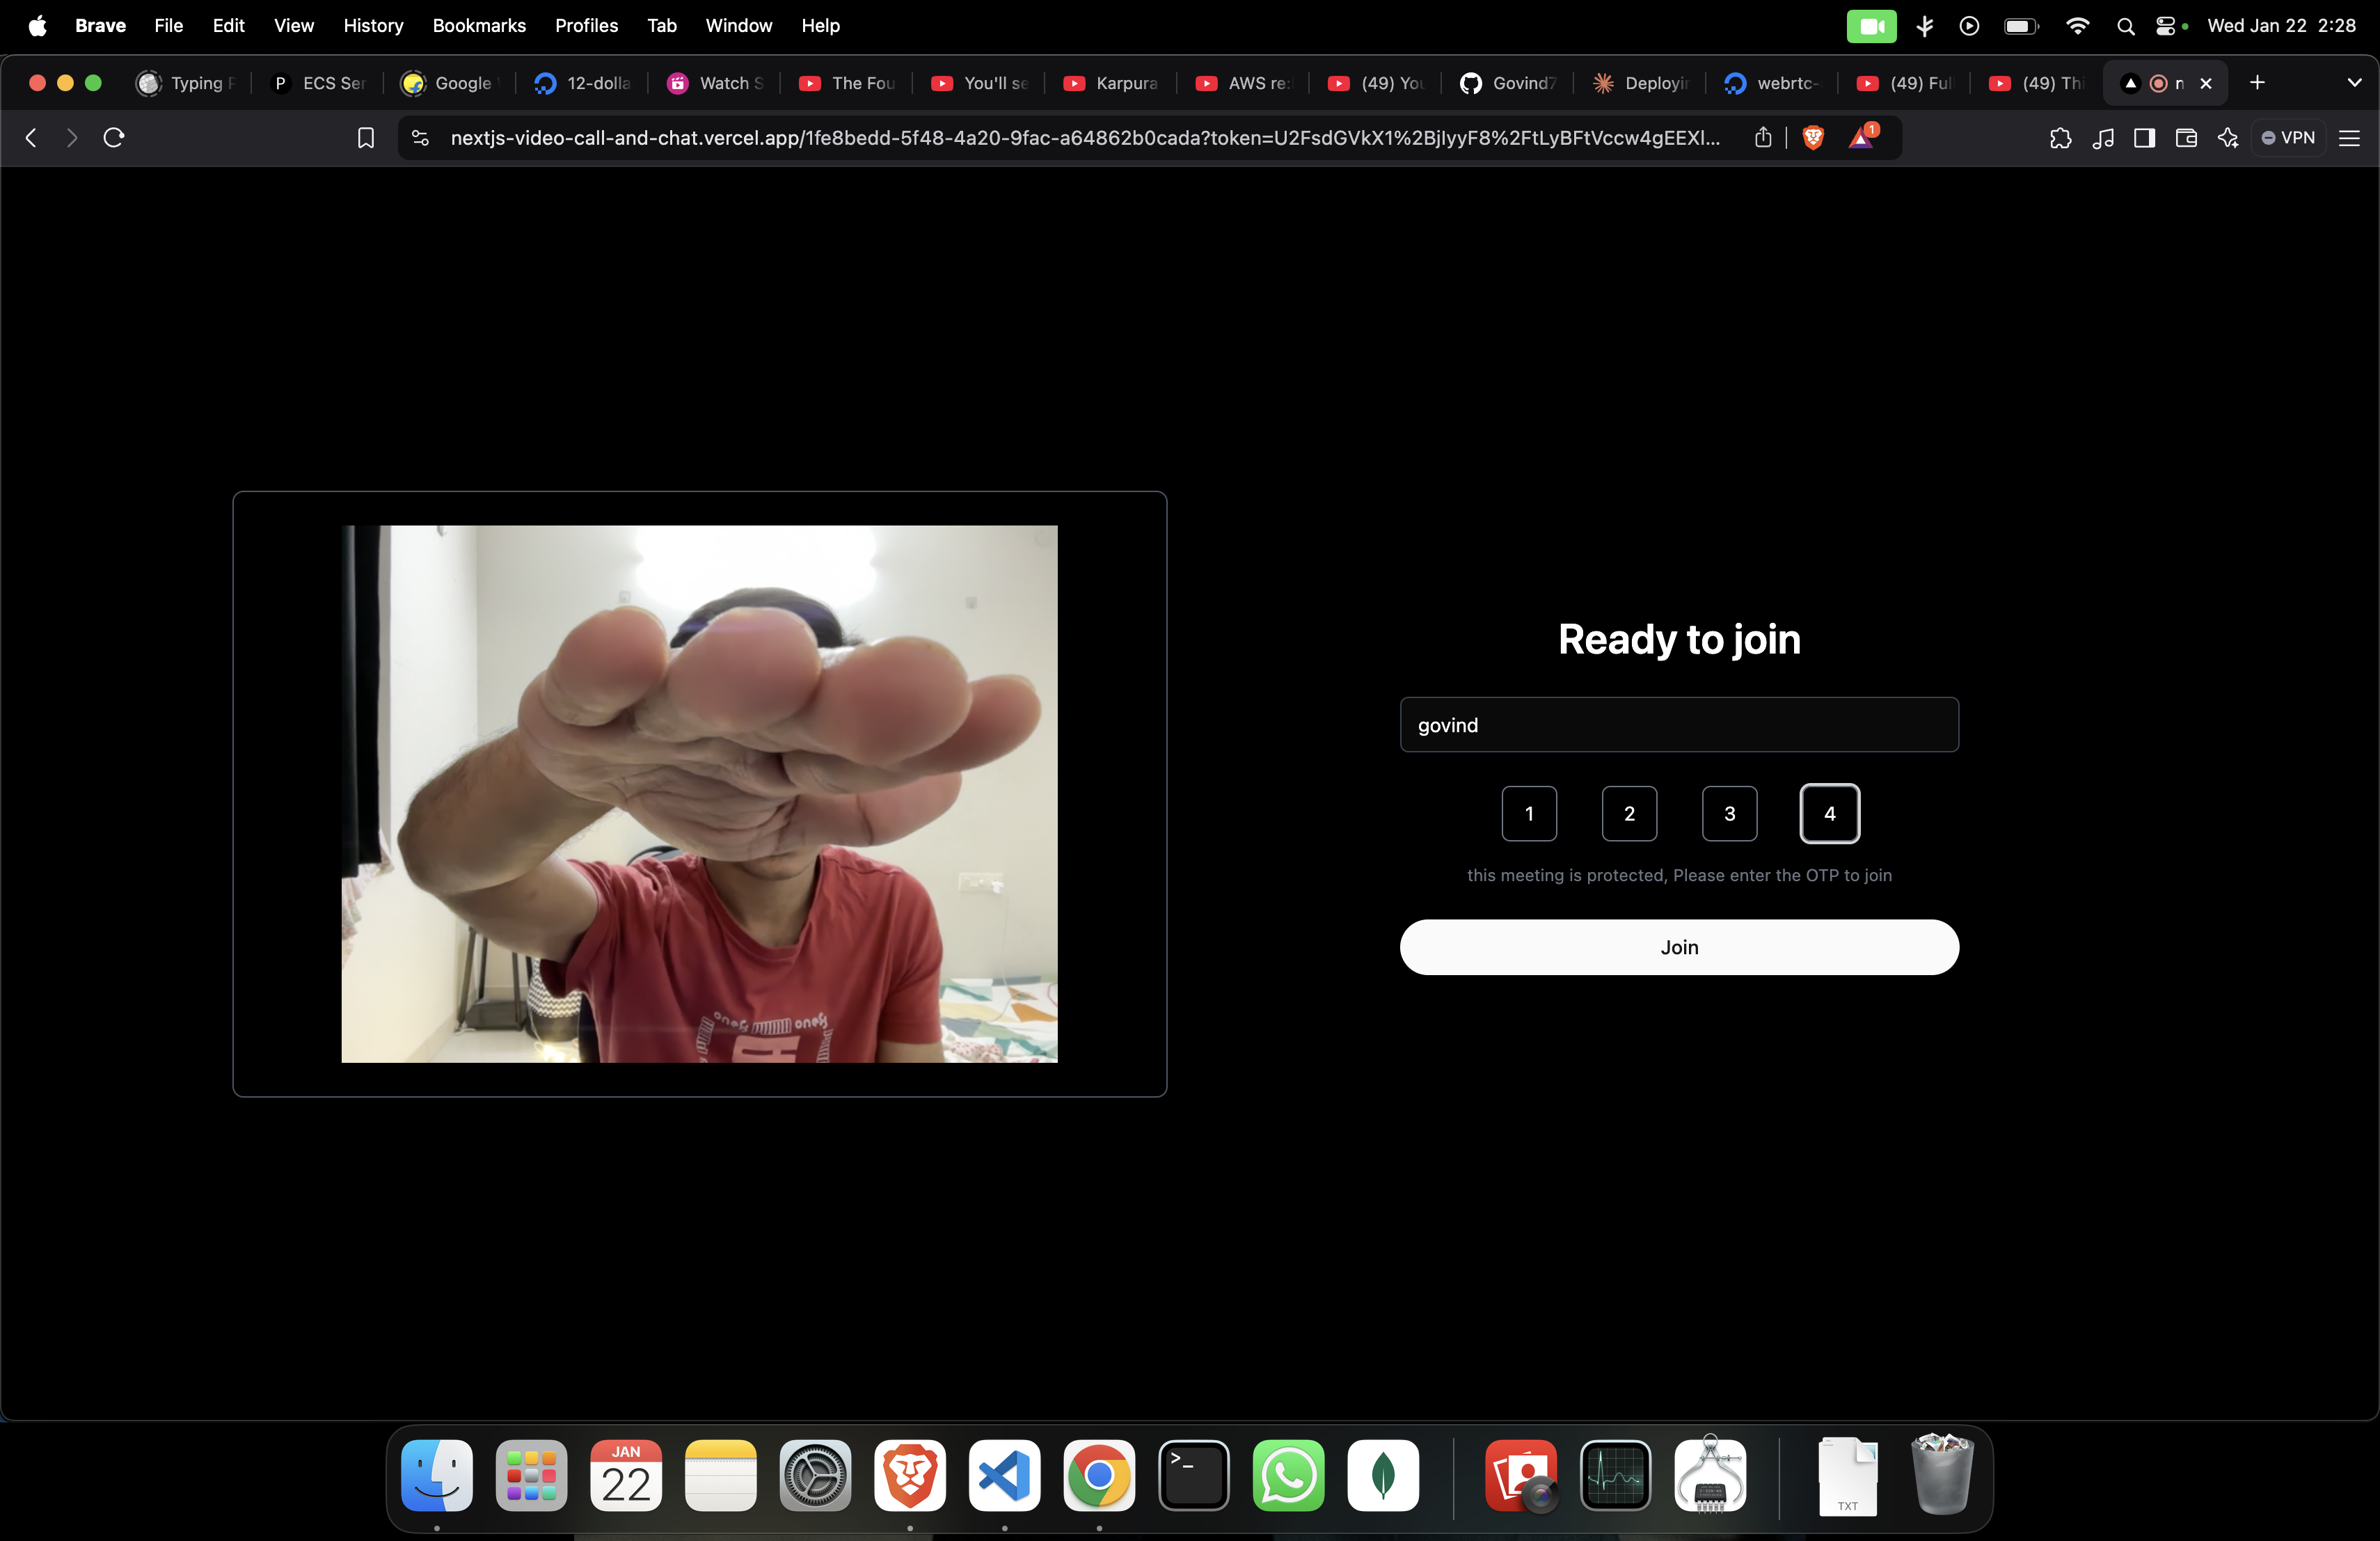This screenshot has width=2380, height=1541.
Task: Select the fourth OTP digit box
Action: pos(1829,814)
